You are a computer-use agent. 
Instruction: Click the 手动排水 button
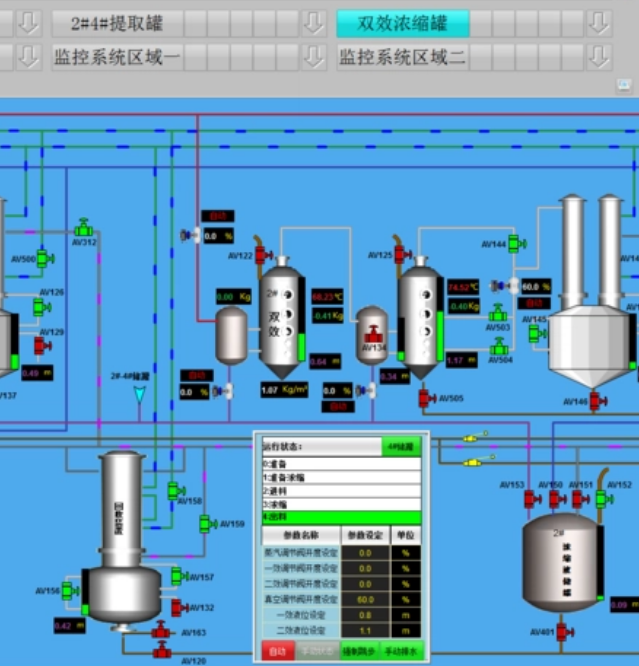point(401,651)
